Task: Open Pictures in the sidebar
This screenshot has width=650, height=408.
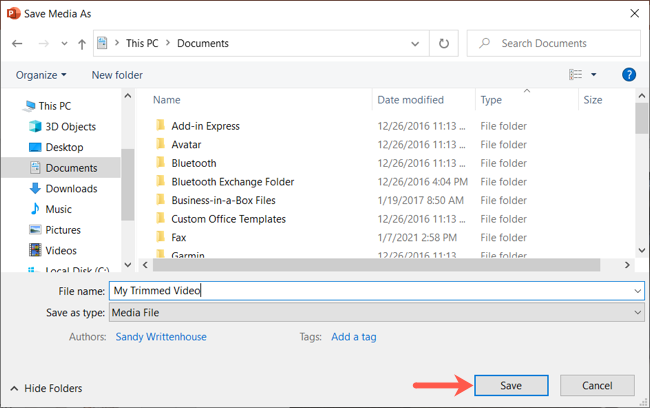Action: click(55, 230)
